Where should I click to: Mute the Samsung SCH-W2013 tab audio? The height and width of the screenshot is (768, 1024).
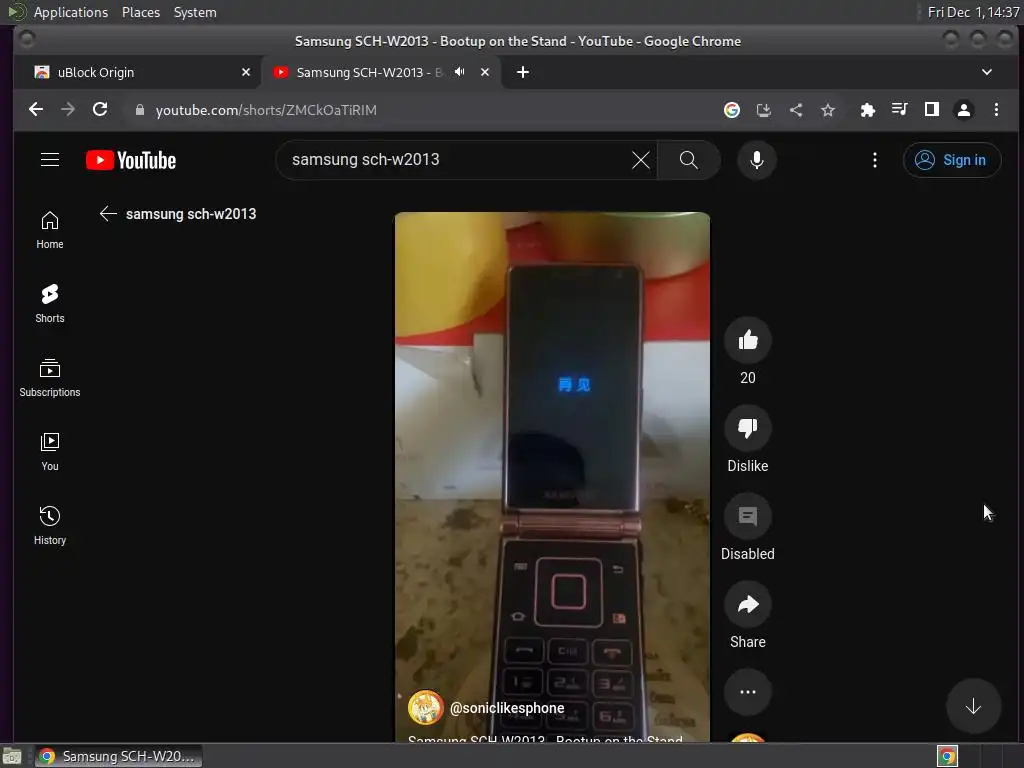click(460, 72)
